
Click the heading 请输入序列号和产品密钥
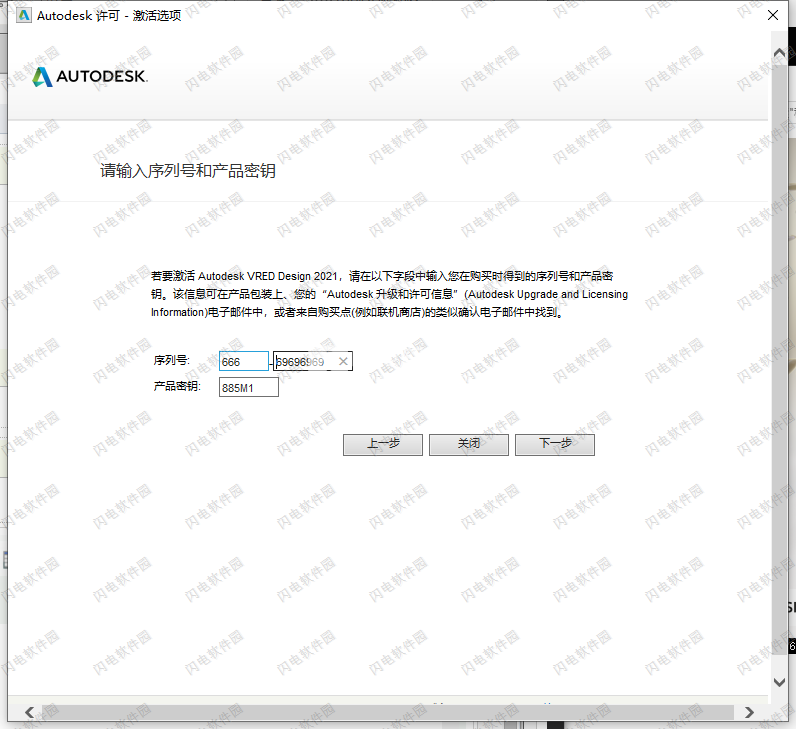tap(188, 171)
